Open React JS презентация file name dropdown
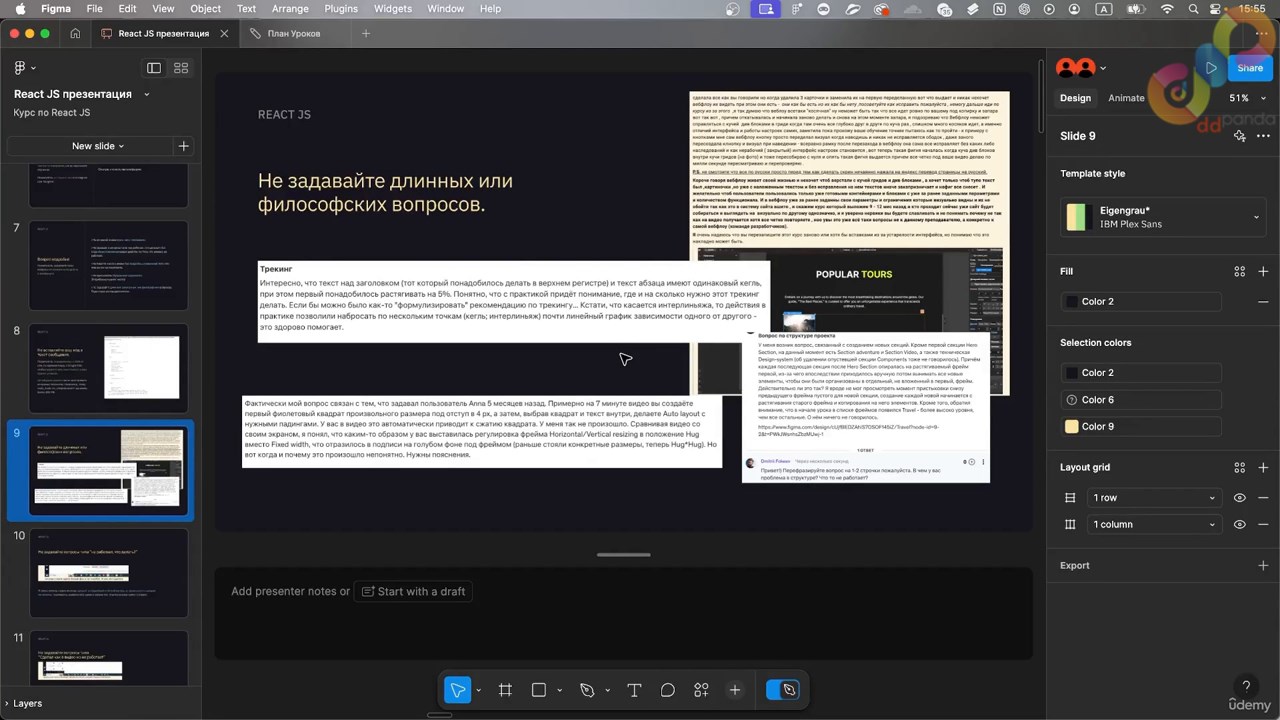The width and height of the screenshot is (1280, 720). tap(147, 94)
